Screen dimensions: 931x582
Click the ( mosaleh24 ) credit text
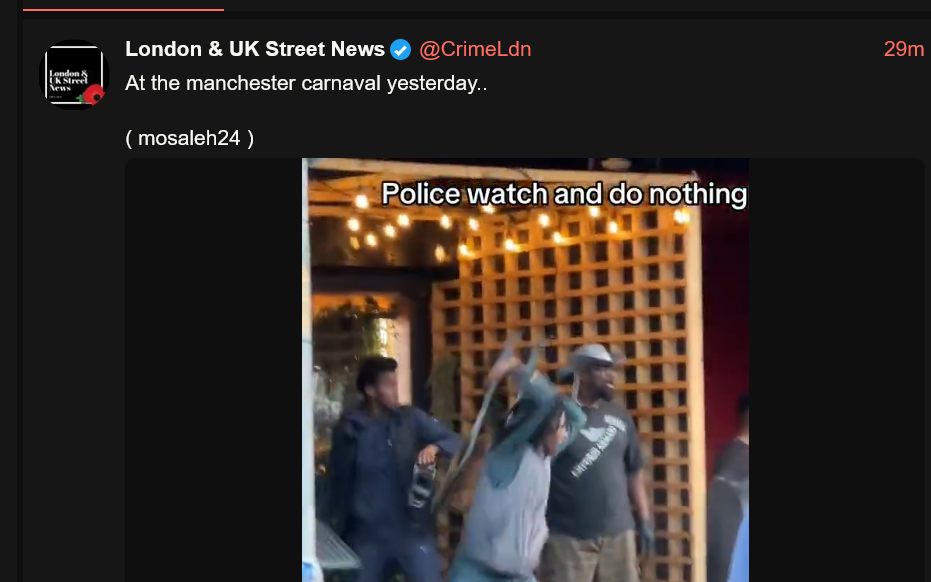189,138
